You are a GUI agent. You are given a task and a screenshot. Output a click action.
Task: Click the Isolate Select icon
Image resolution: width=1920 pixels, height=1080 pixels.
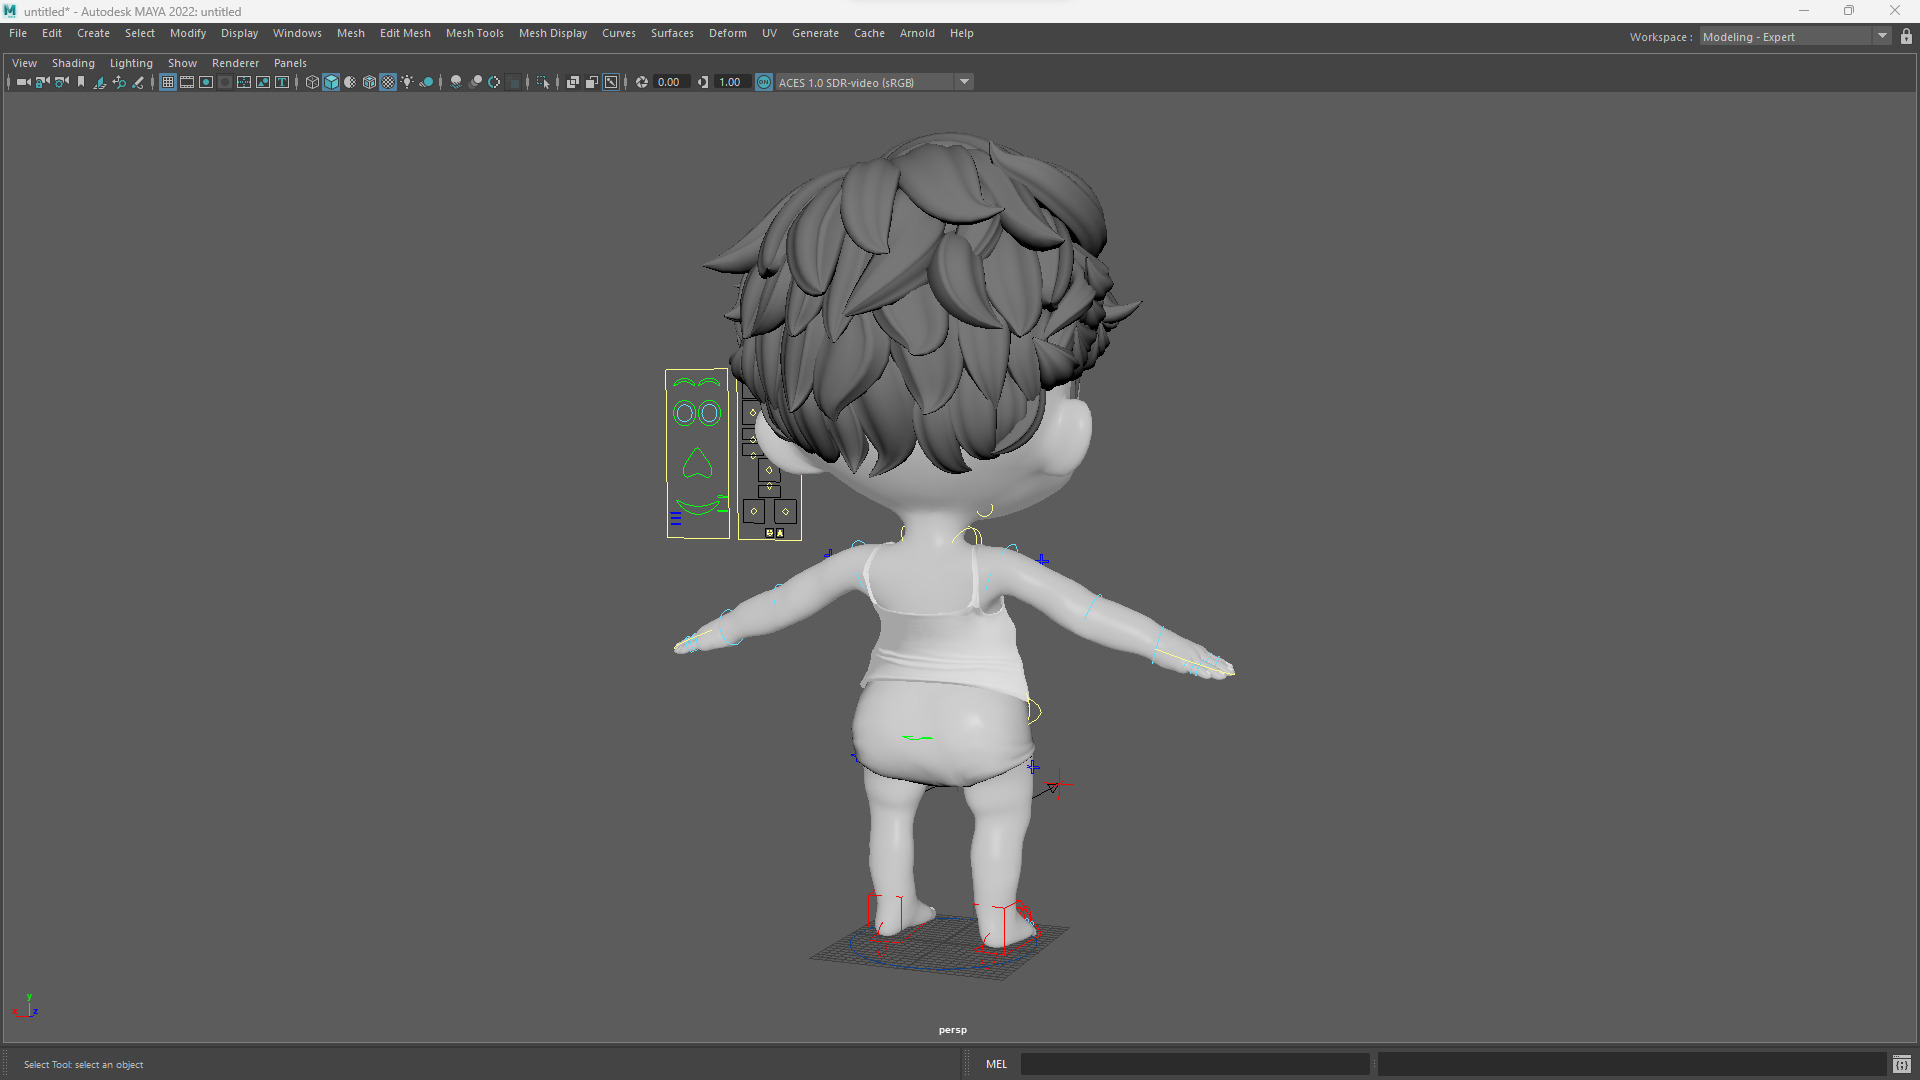pos(543,82)
